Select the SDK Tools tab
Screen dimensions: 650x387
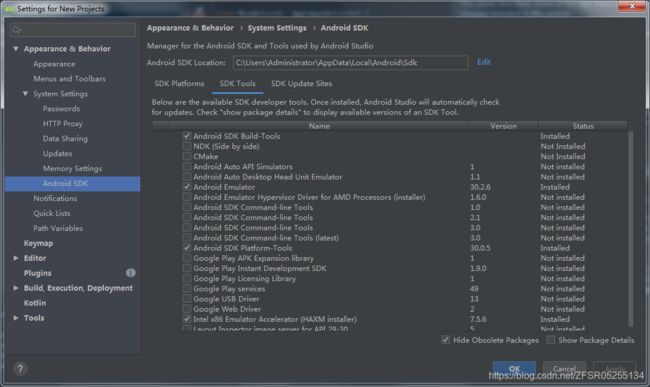[x=238, y=84]
